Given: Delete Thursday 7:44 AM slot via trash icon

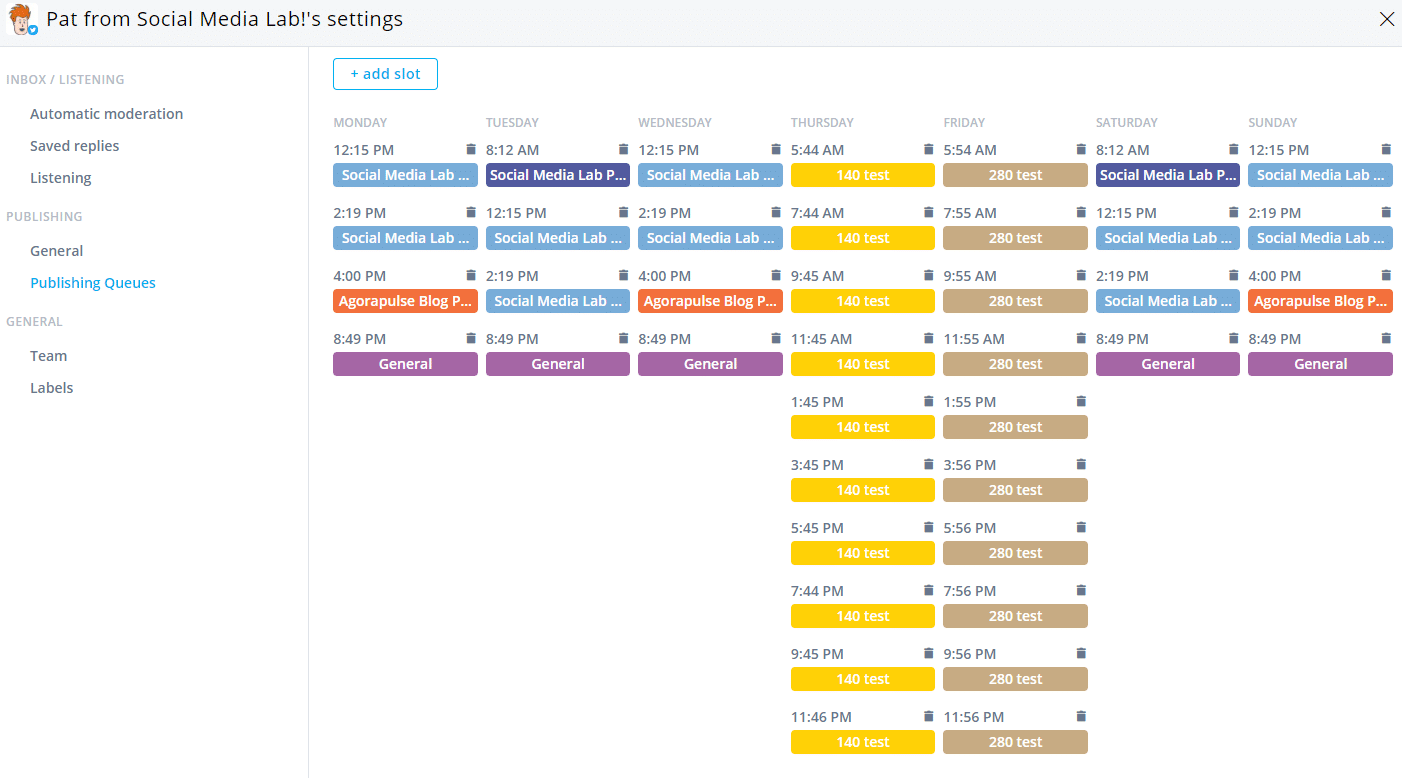Looking at the screenshot, I should 929,212.
